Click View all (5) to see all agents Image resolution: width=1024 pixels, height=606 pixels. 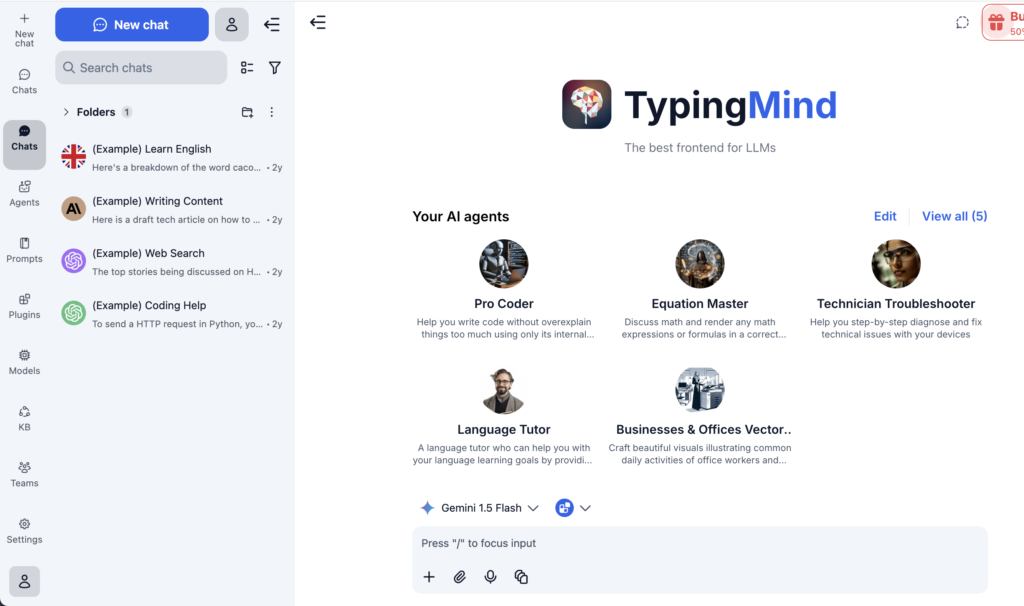(x=954, y=216)
